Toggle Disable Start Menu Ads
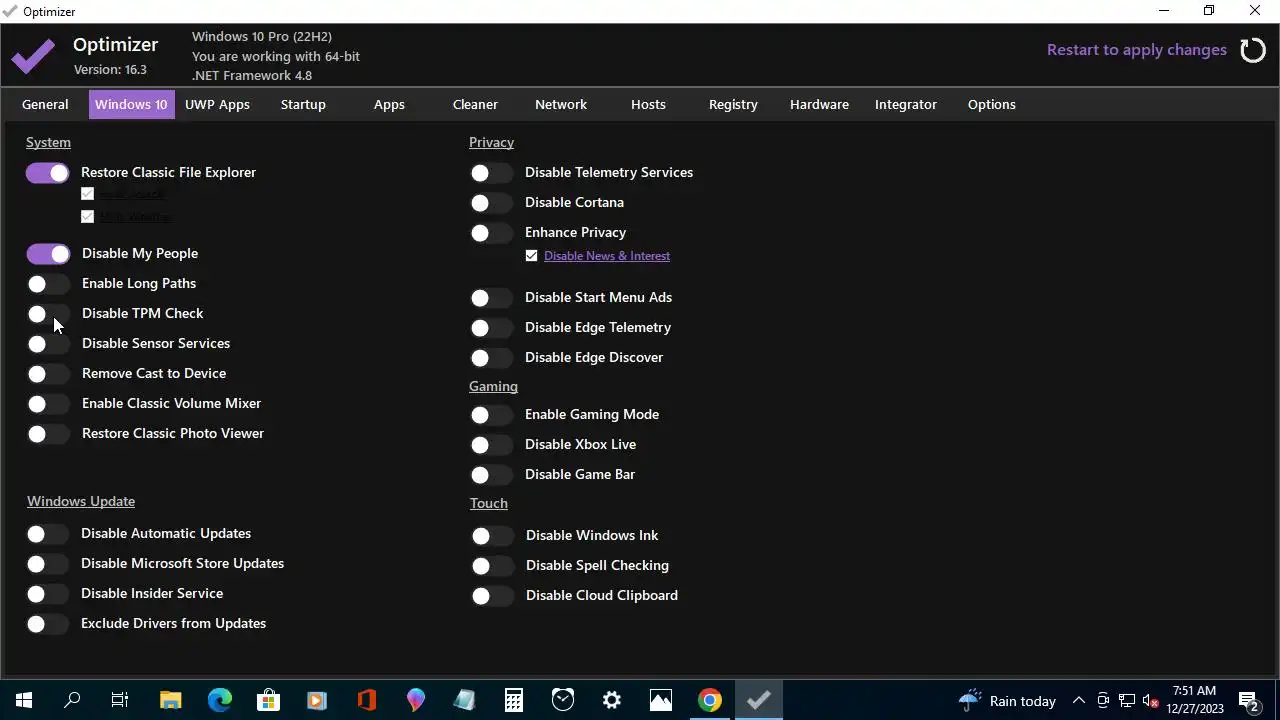 pyautogui.click(x=491, y=298)
